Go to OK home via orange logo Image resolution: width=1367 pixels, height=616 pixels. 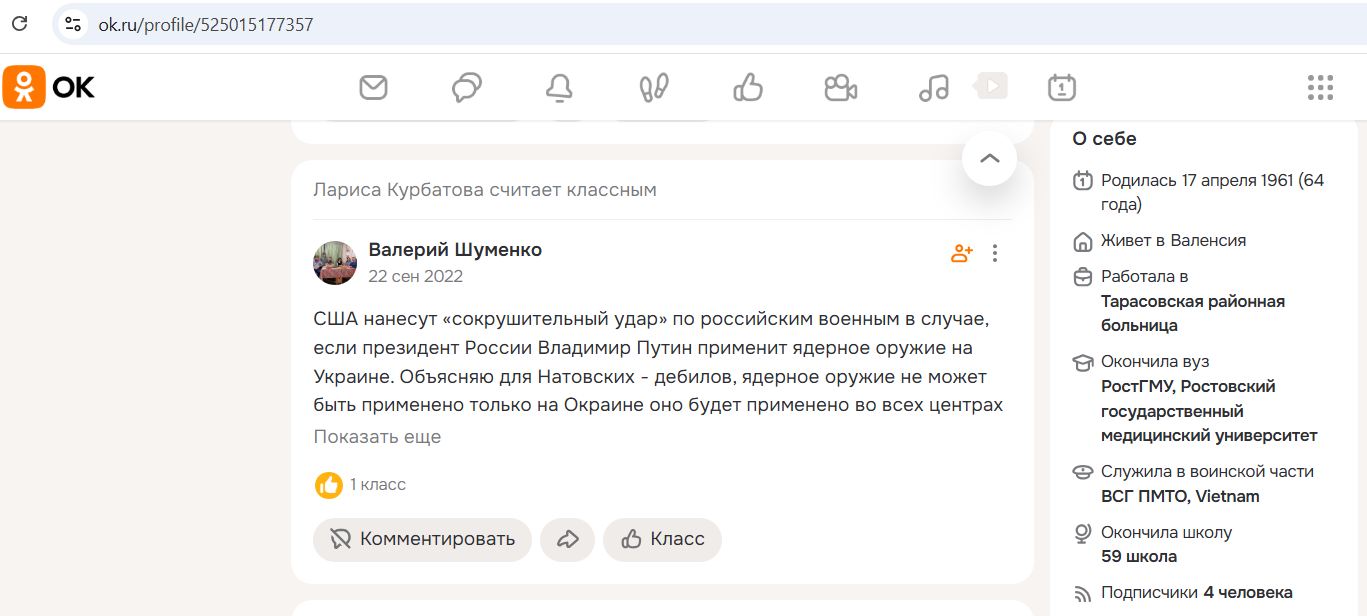pyautogui.click(x=49, y=88)
